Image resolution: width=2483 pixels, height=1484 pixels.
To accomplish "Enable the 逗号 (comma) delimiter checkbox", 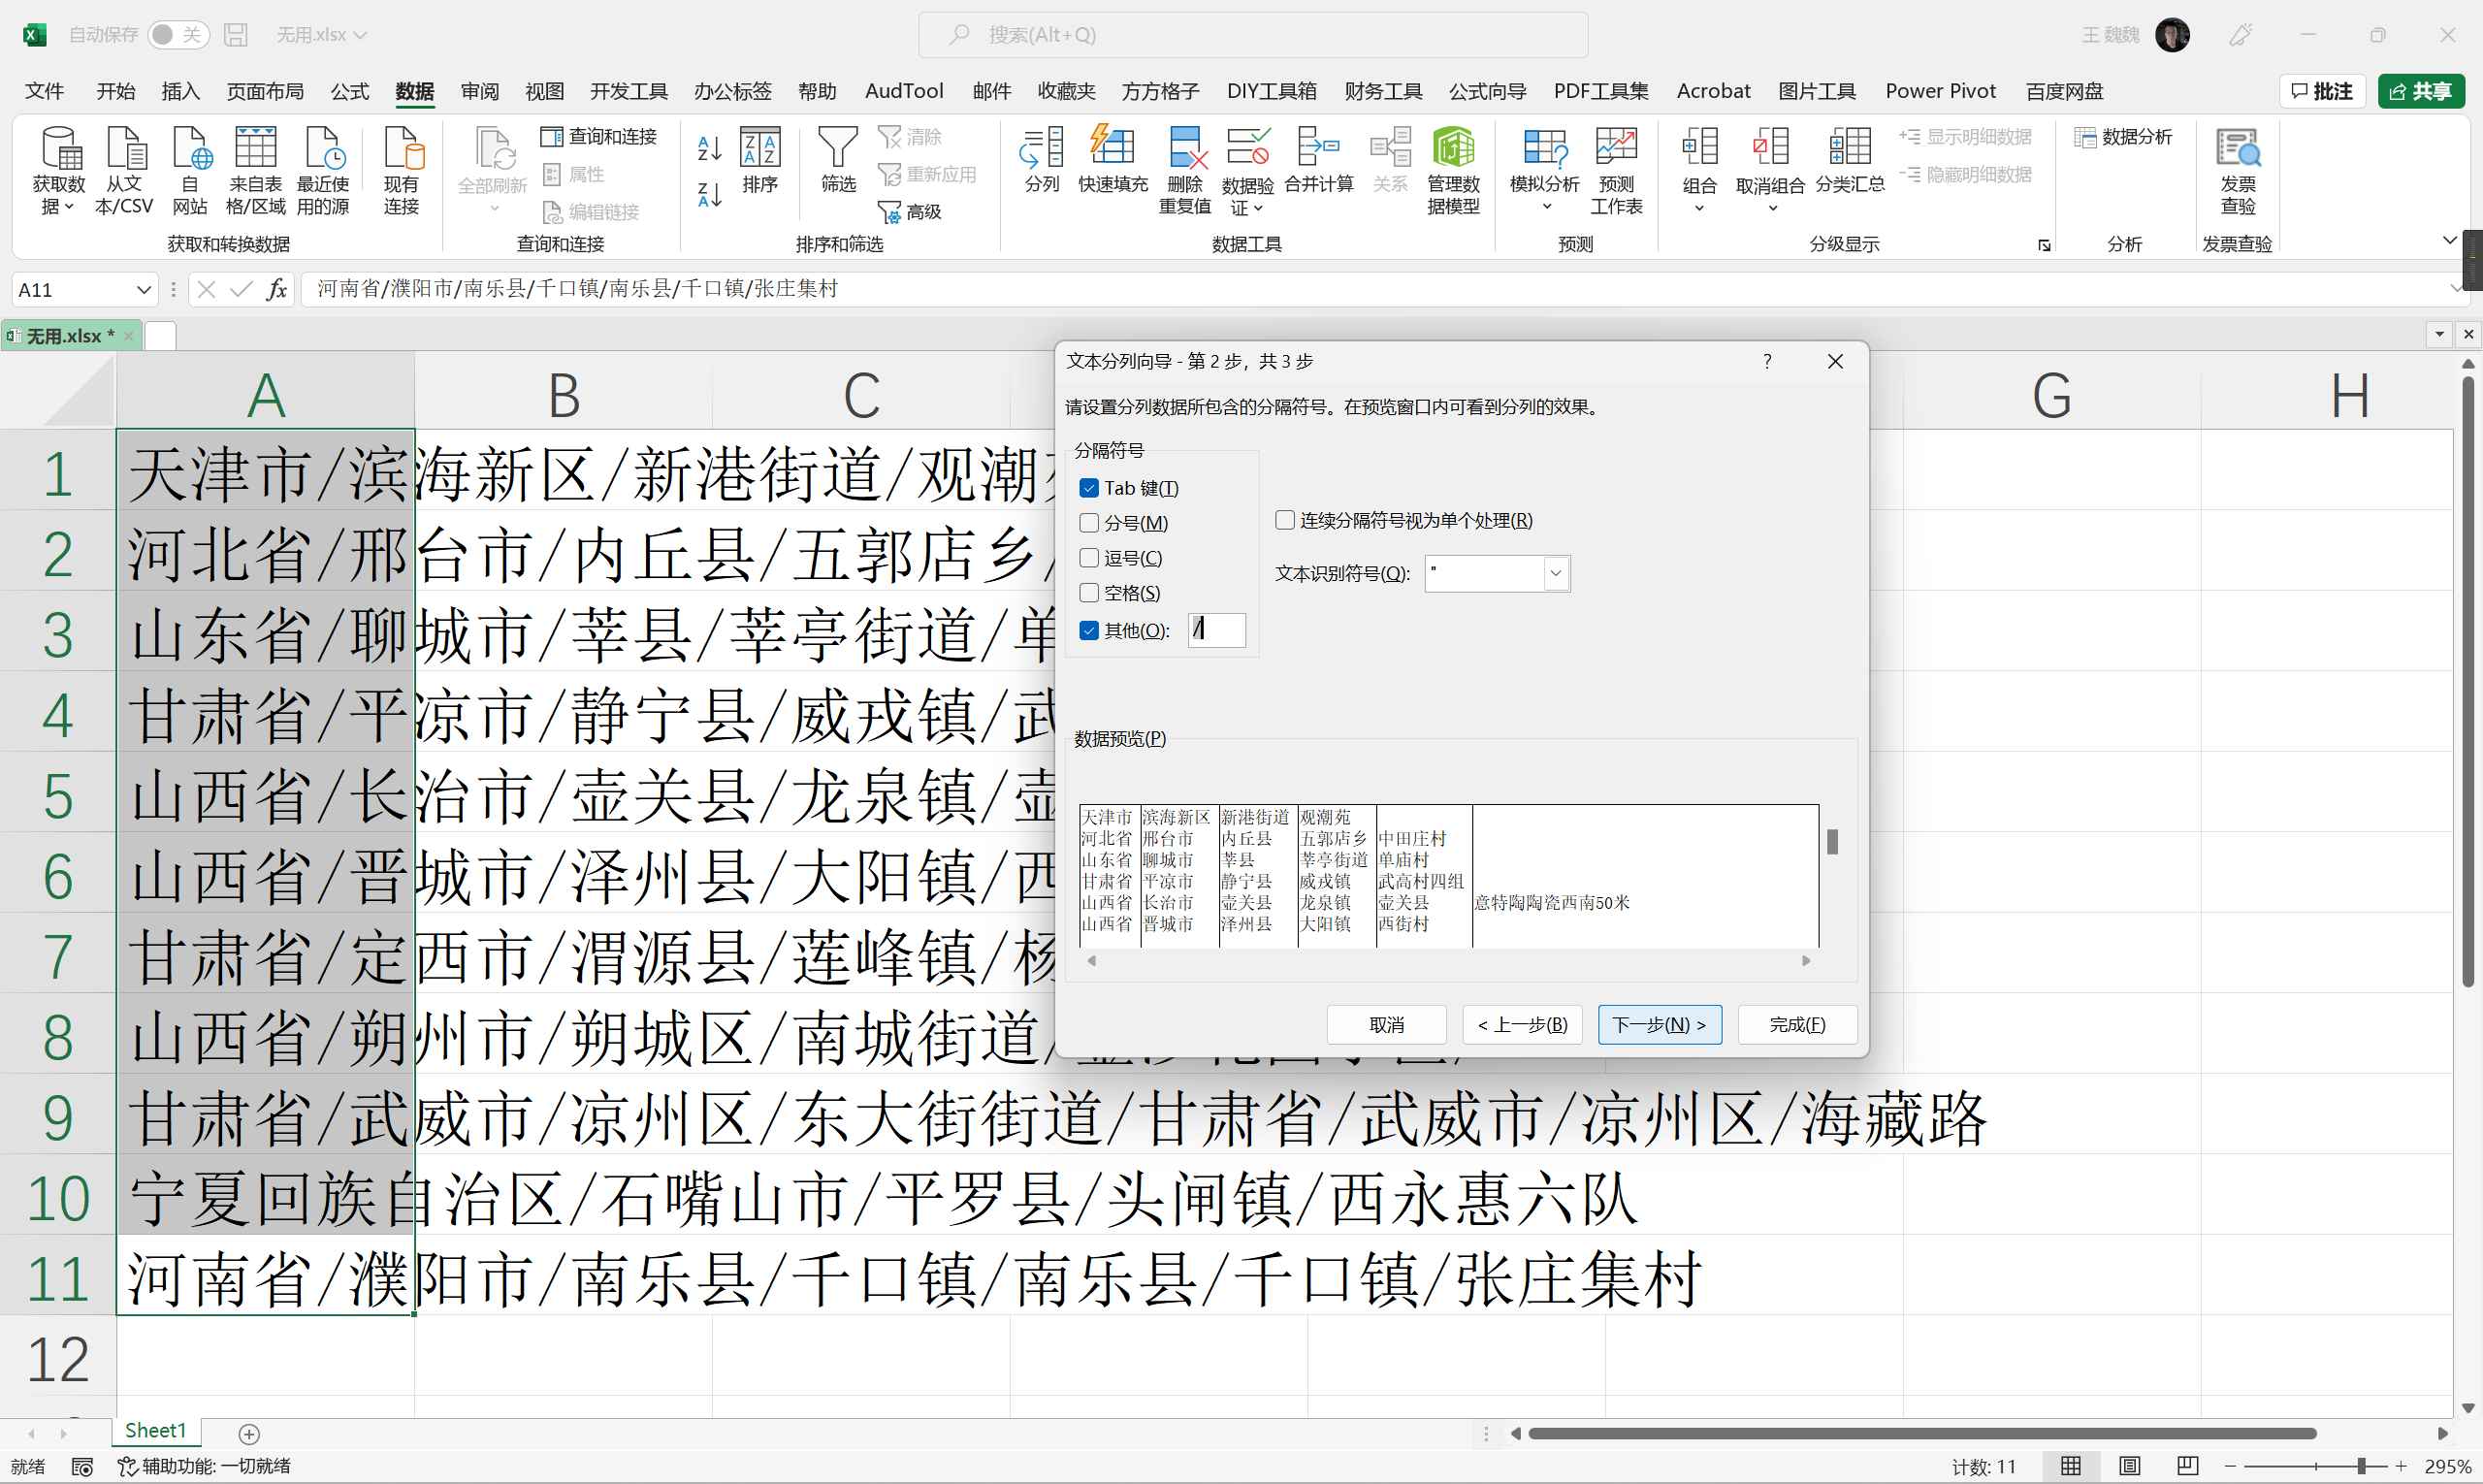I will (1089, 558).
